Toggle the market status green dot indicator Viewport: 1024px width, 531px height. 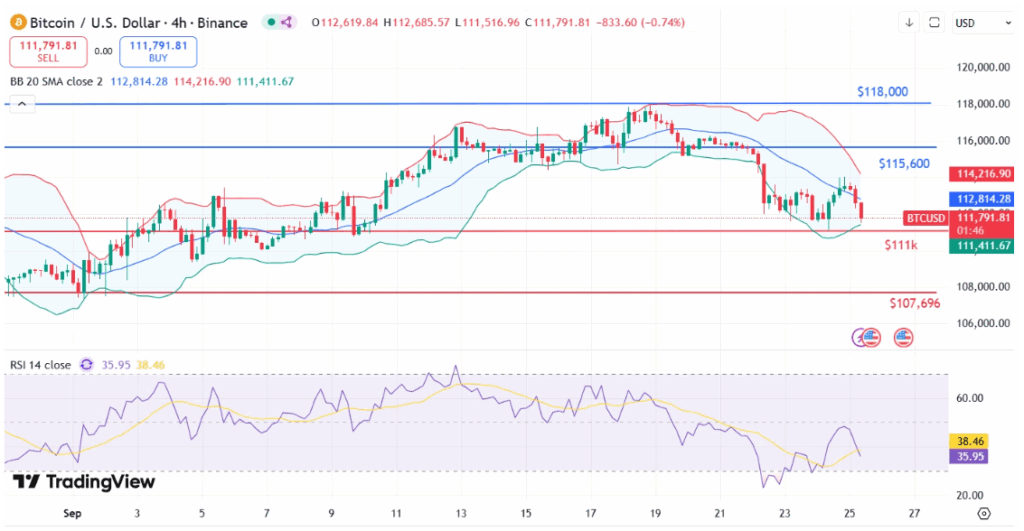pyautogui.click(x=271, y=23)
